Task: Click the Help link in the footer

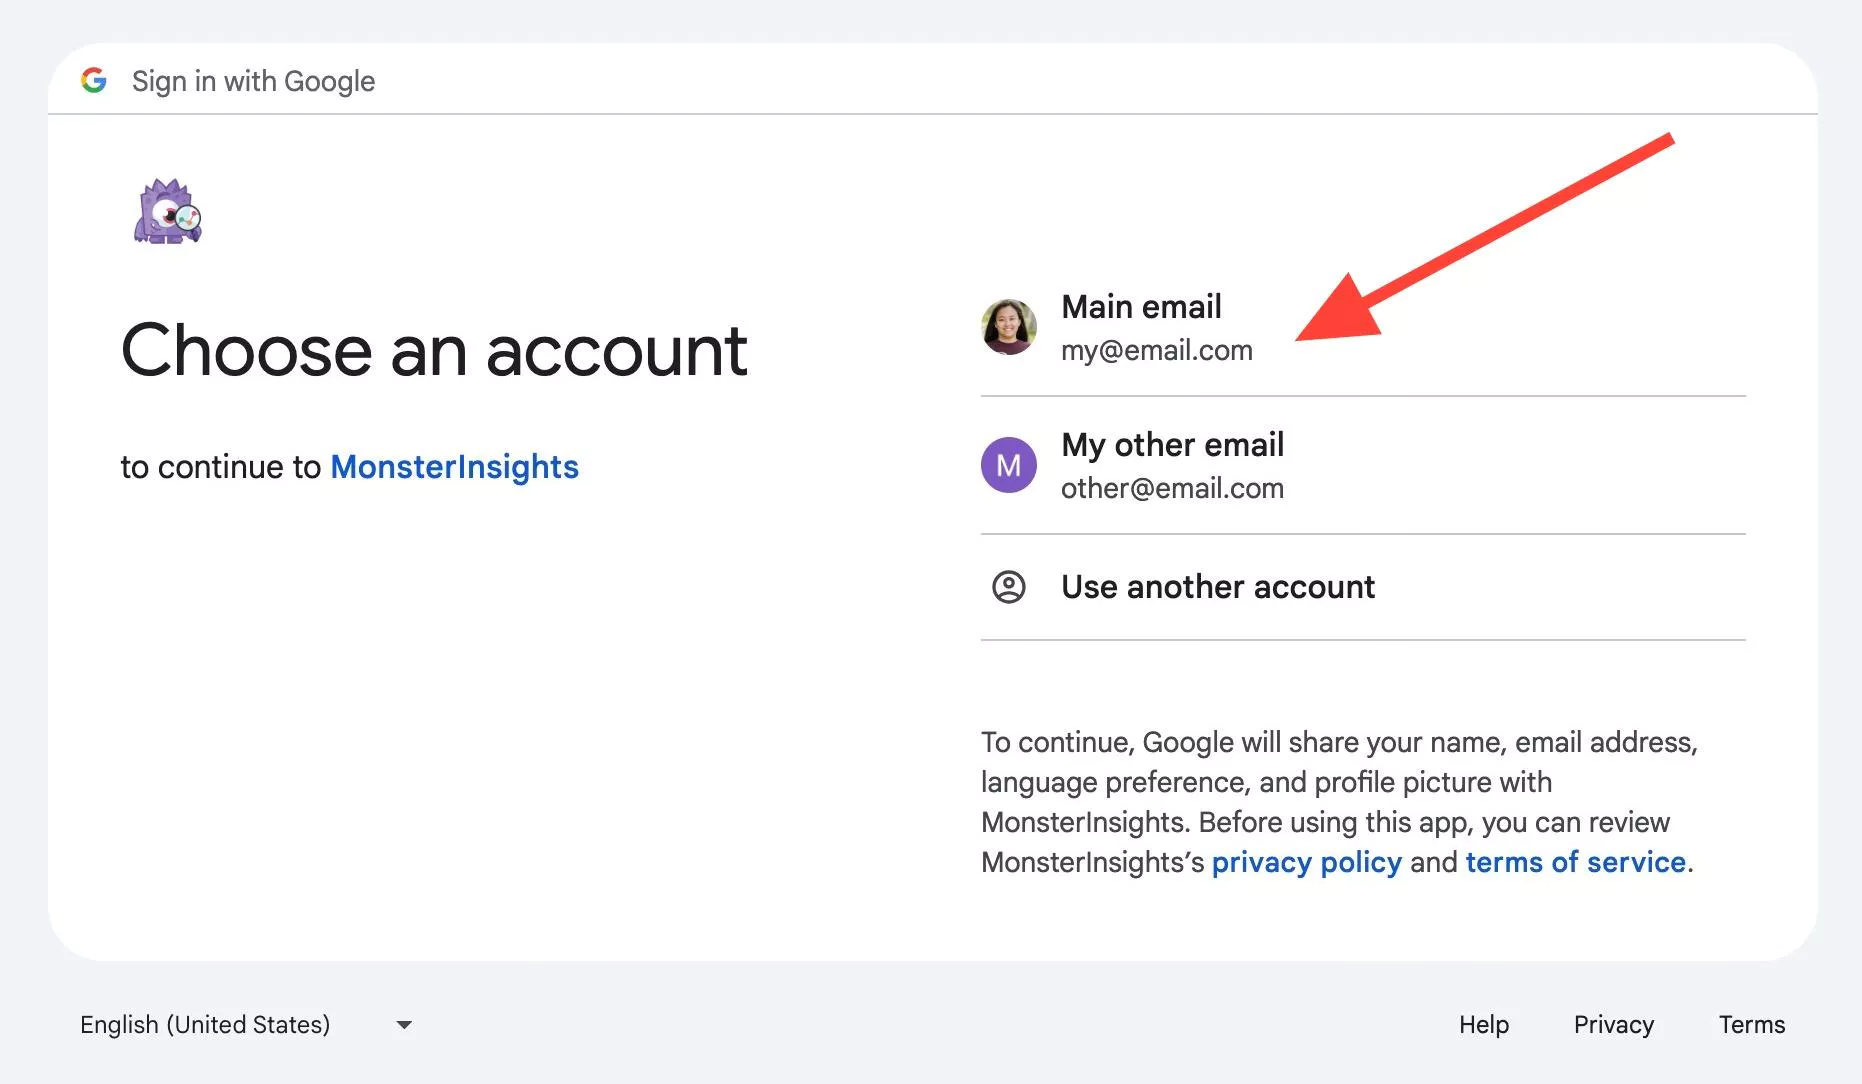Action: click(x=1483, y=1024)
